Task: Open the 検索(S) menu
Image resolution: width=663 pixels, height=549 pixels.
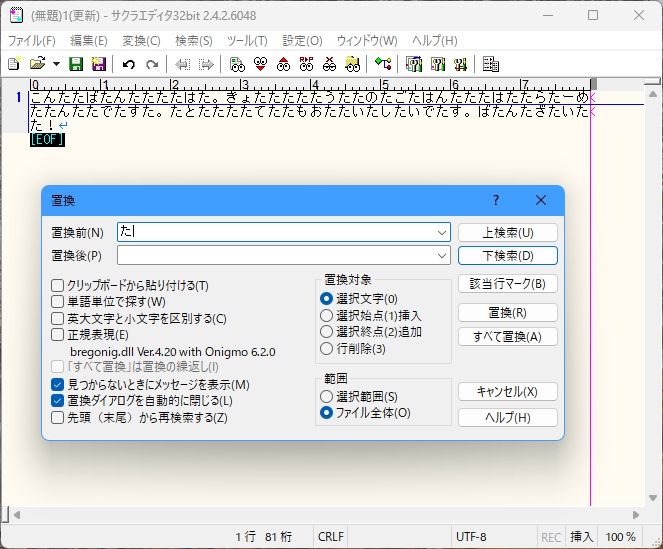Action: pyautogui.click(x=194, y=41)
